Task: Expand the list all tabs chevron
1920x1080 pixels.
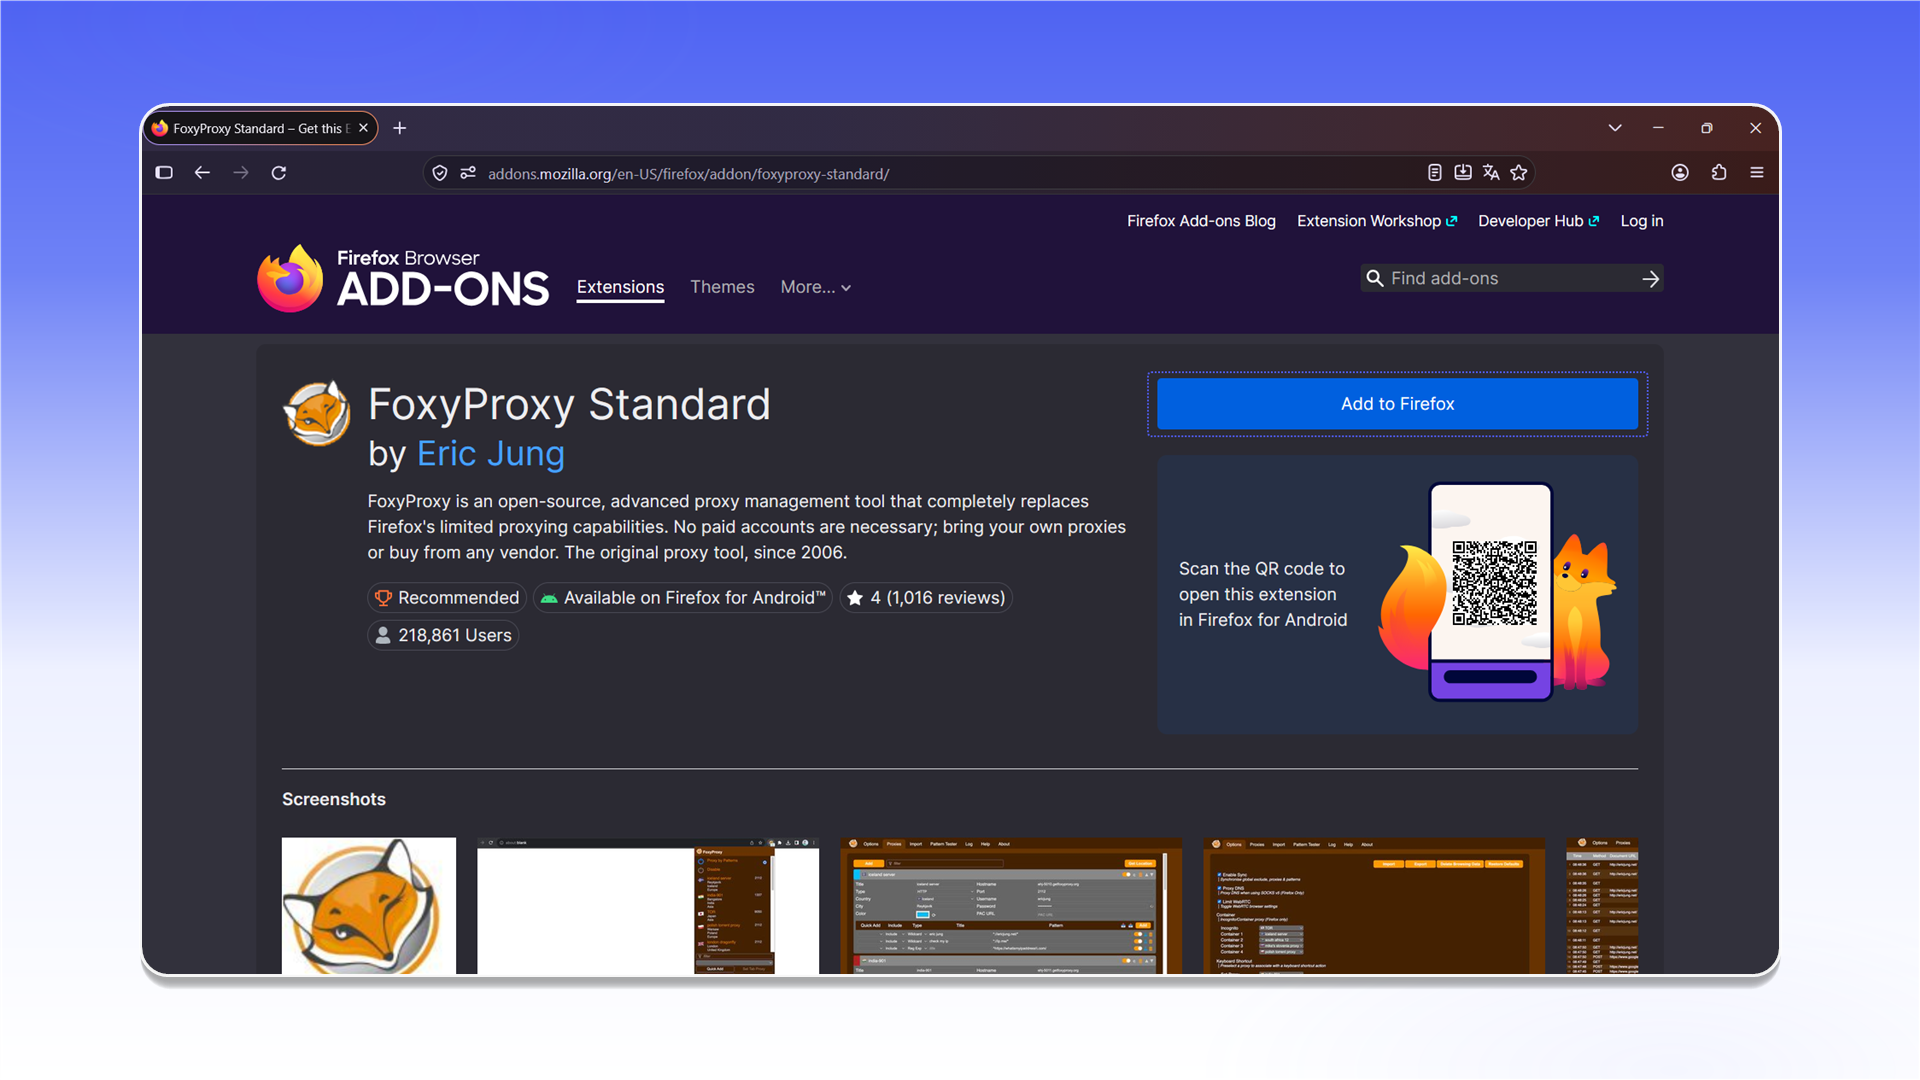Action: [x=1615, y=128]
